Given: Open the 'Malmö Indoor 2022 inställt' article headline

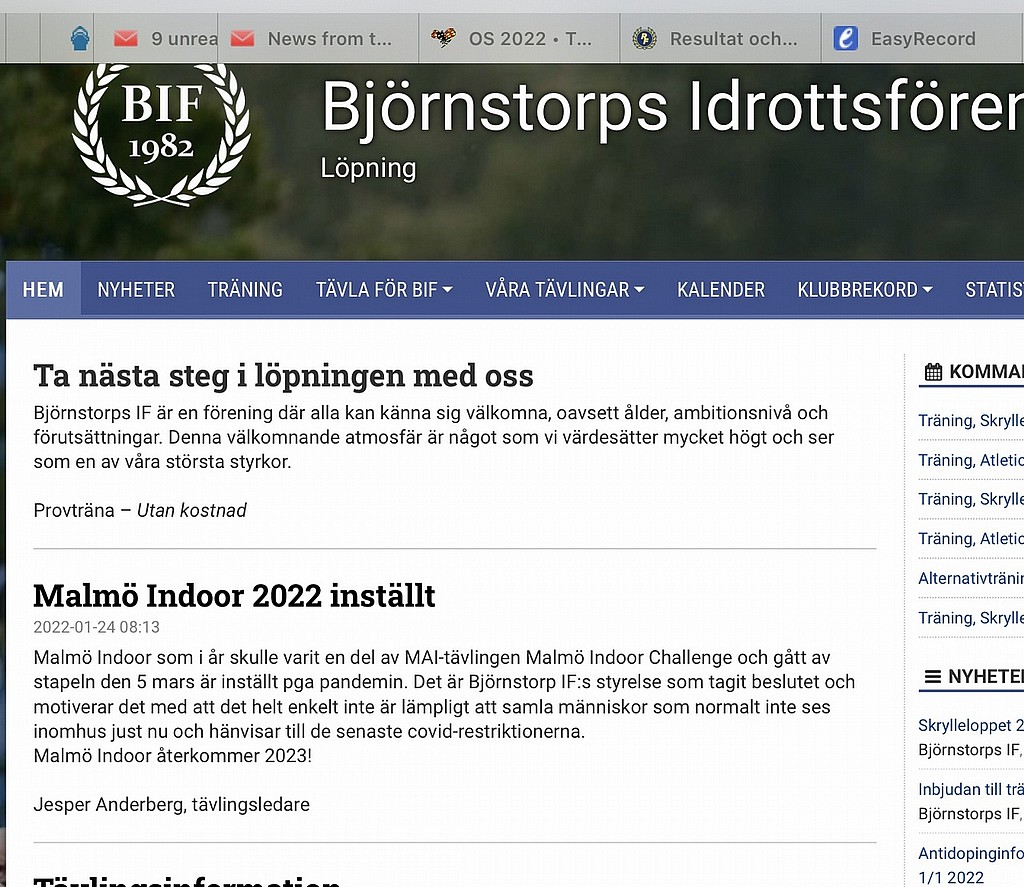Looking at the screenshot, I should click(x=234, y=596).
